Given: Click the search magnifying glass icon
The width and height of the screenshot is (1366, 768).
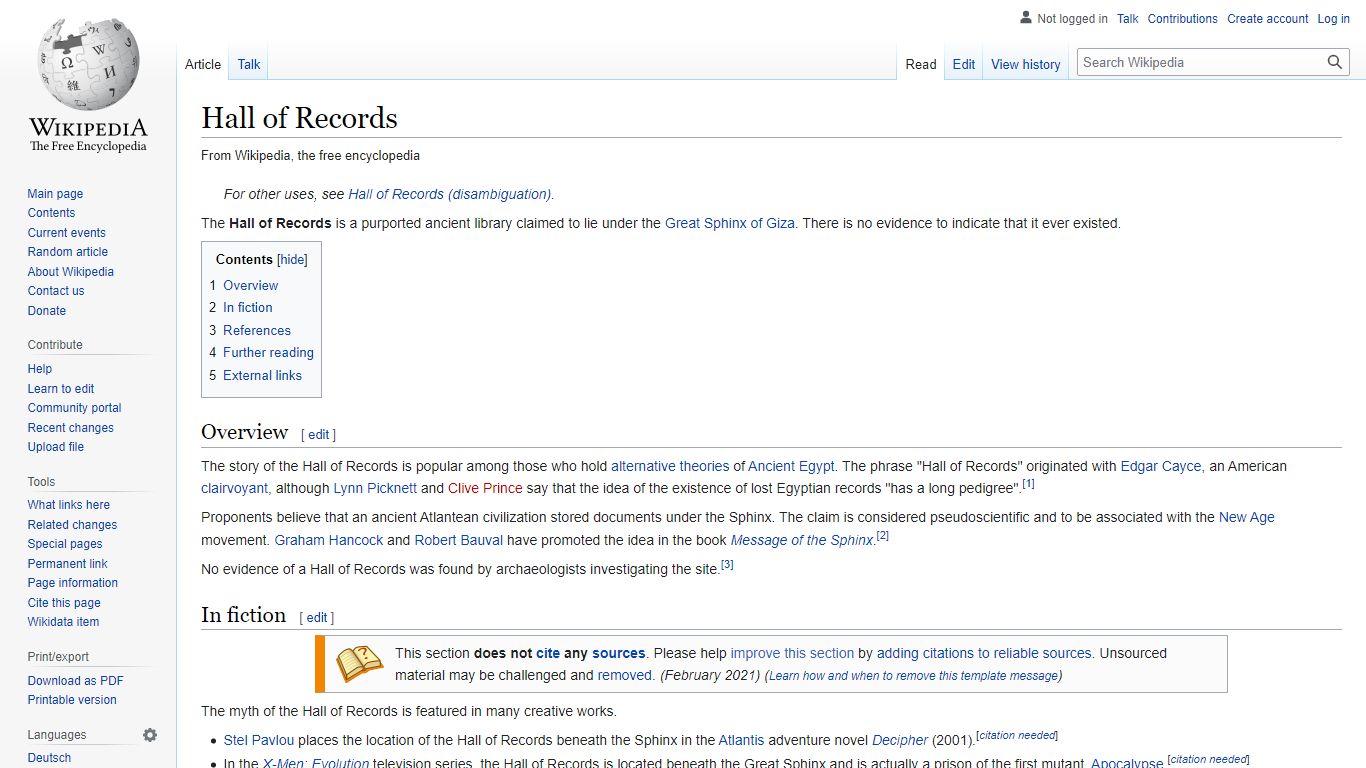Looking at the screenshot, I should pyautogui.click(x=1335, y=62).
